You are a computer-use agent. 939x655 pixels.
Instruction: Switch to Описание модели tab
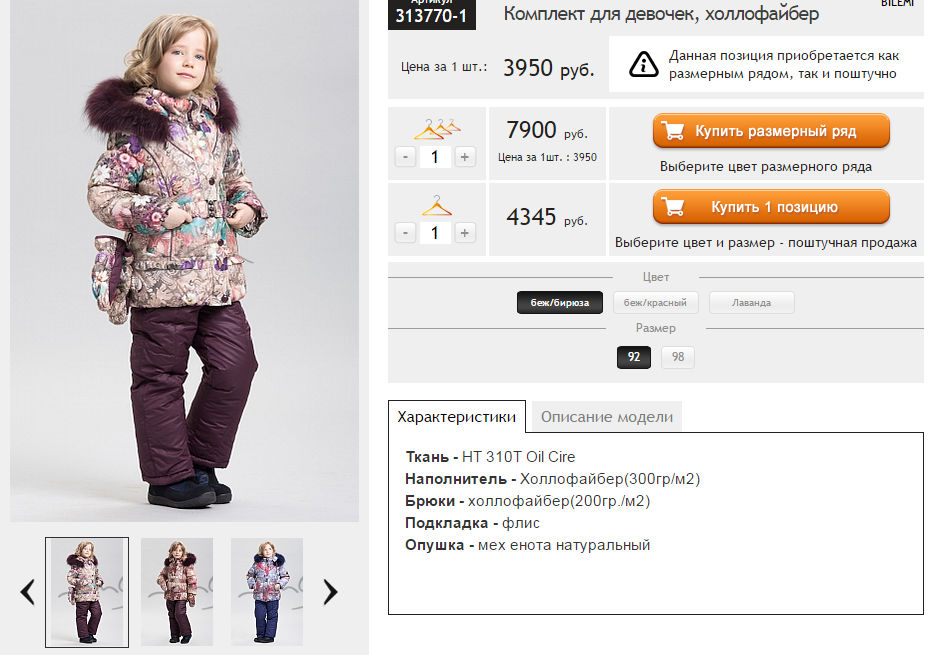[606, 417]
